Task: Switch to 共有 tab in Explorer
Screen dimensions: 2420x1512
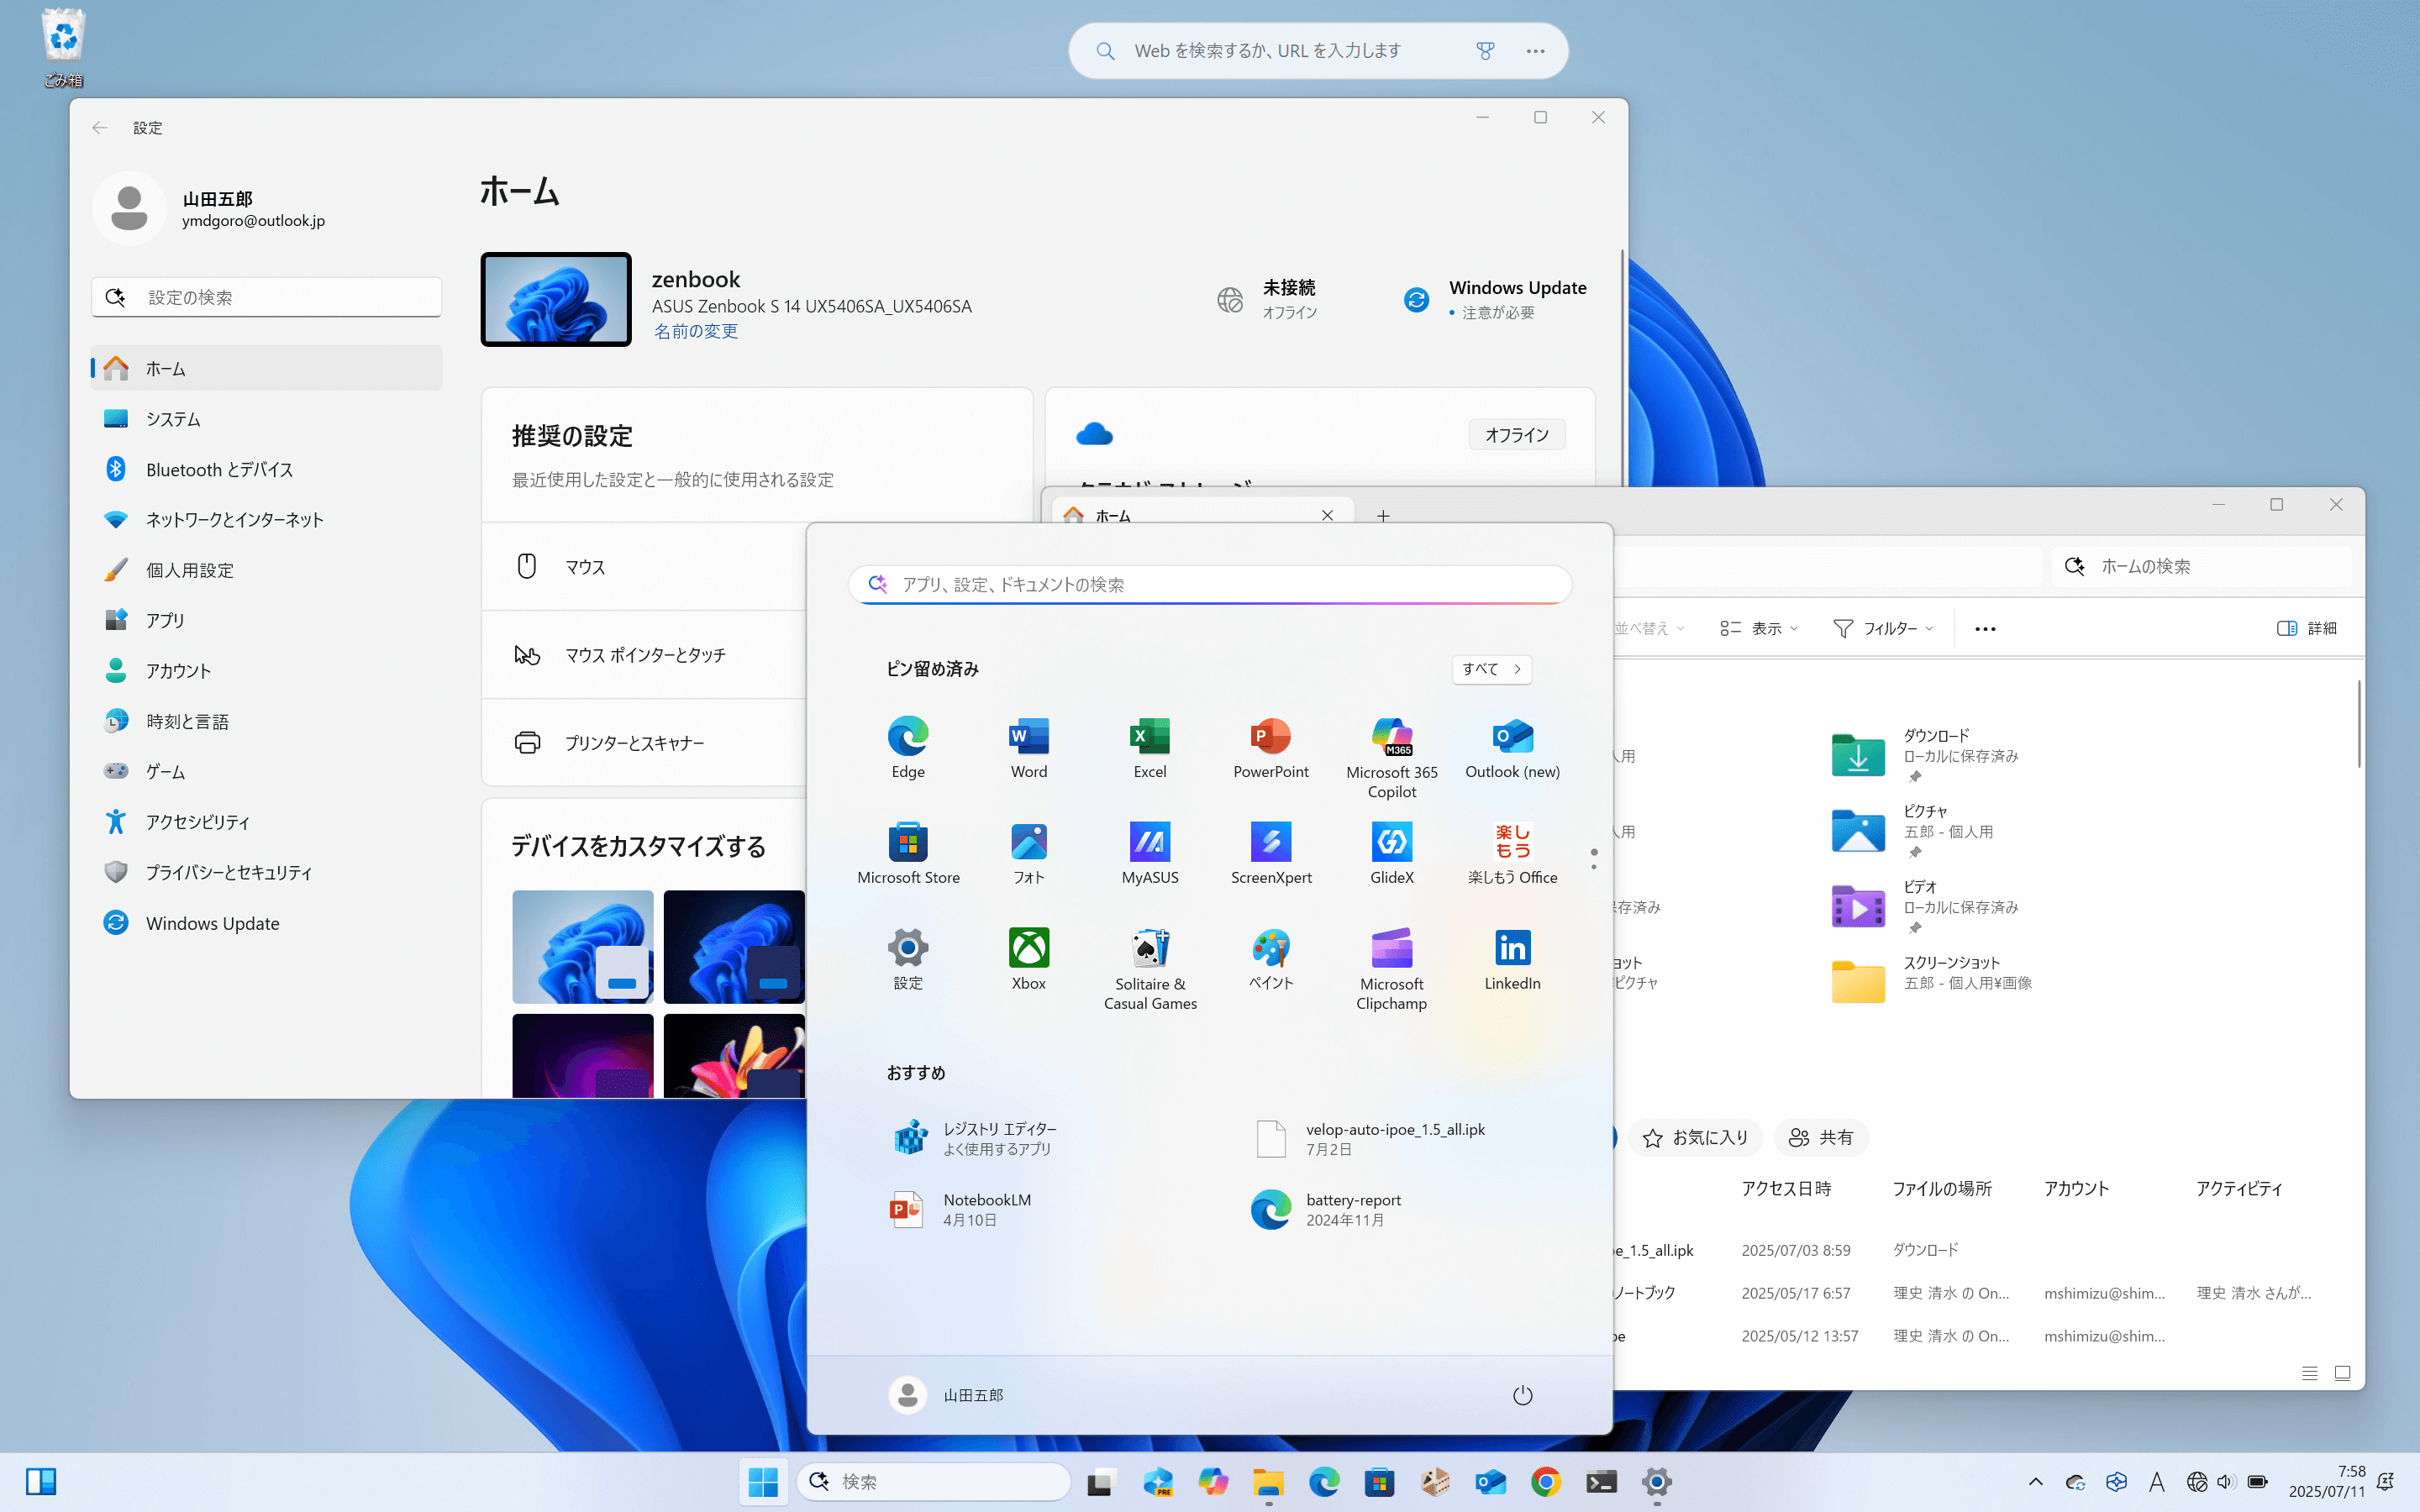Action: (1820, 1137)
